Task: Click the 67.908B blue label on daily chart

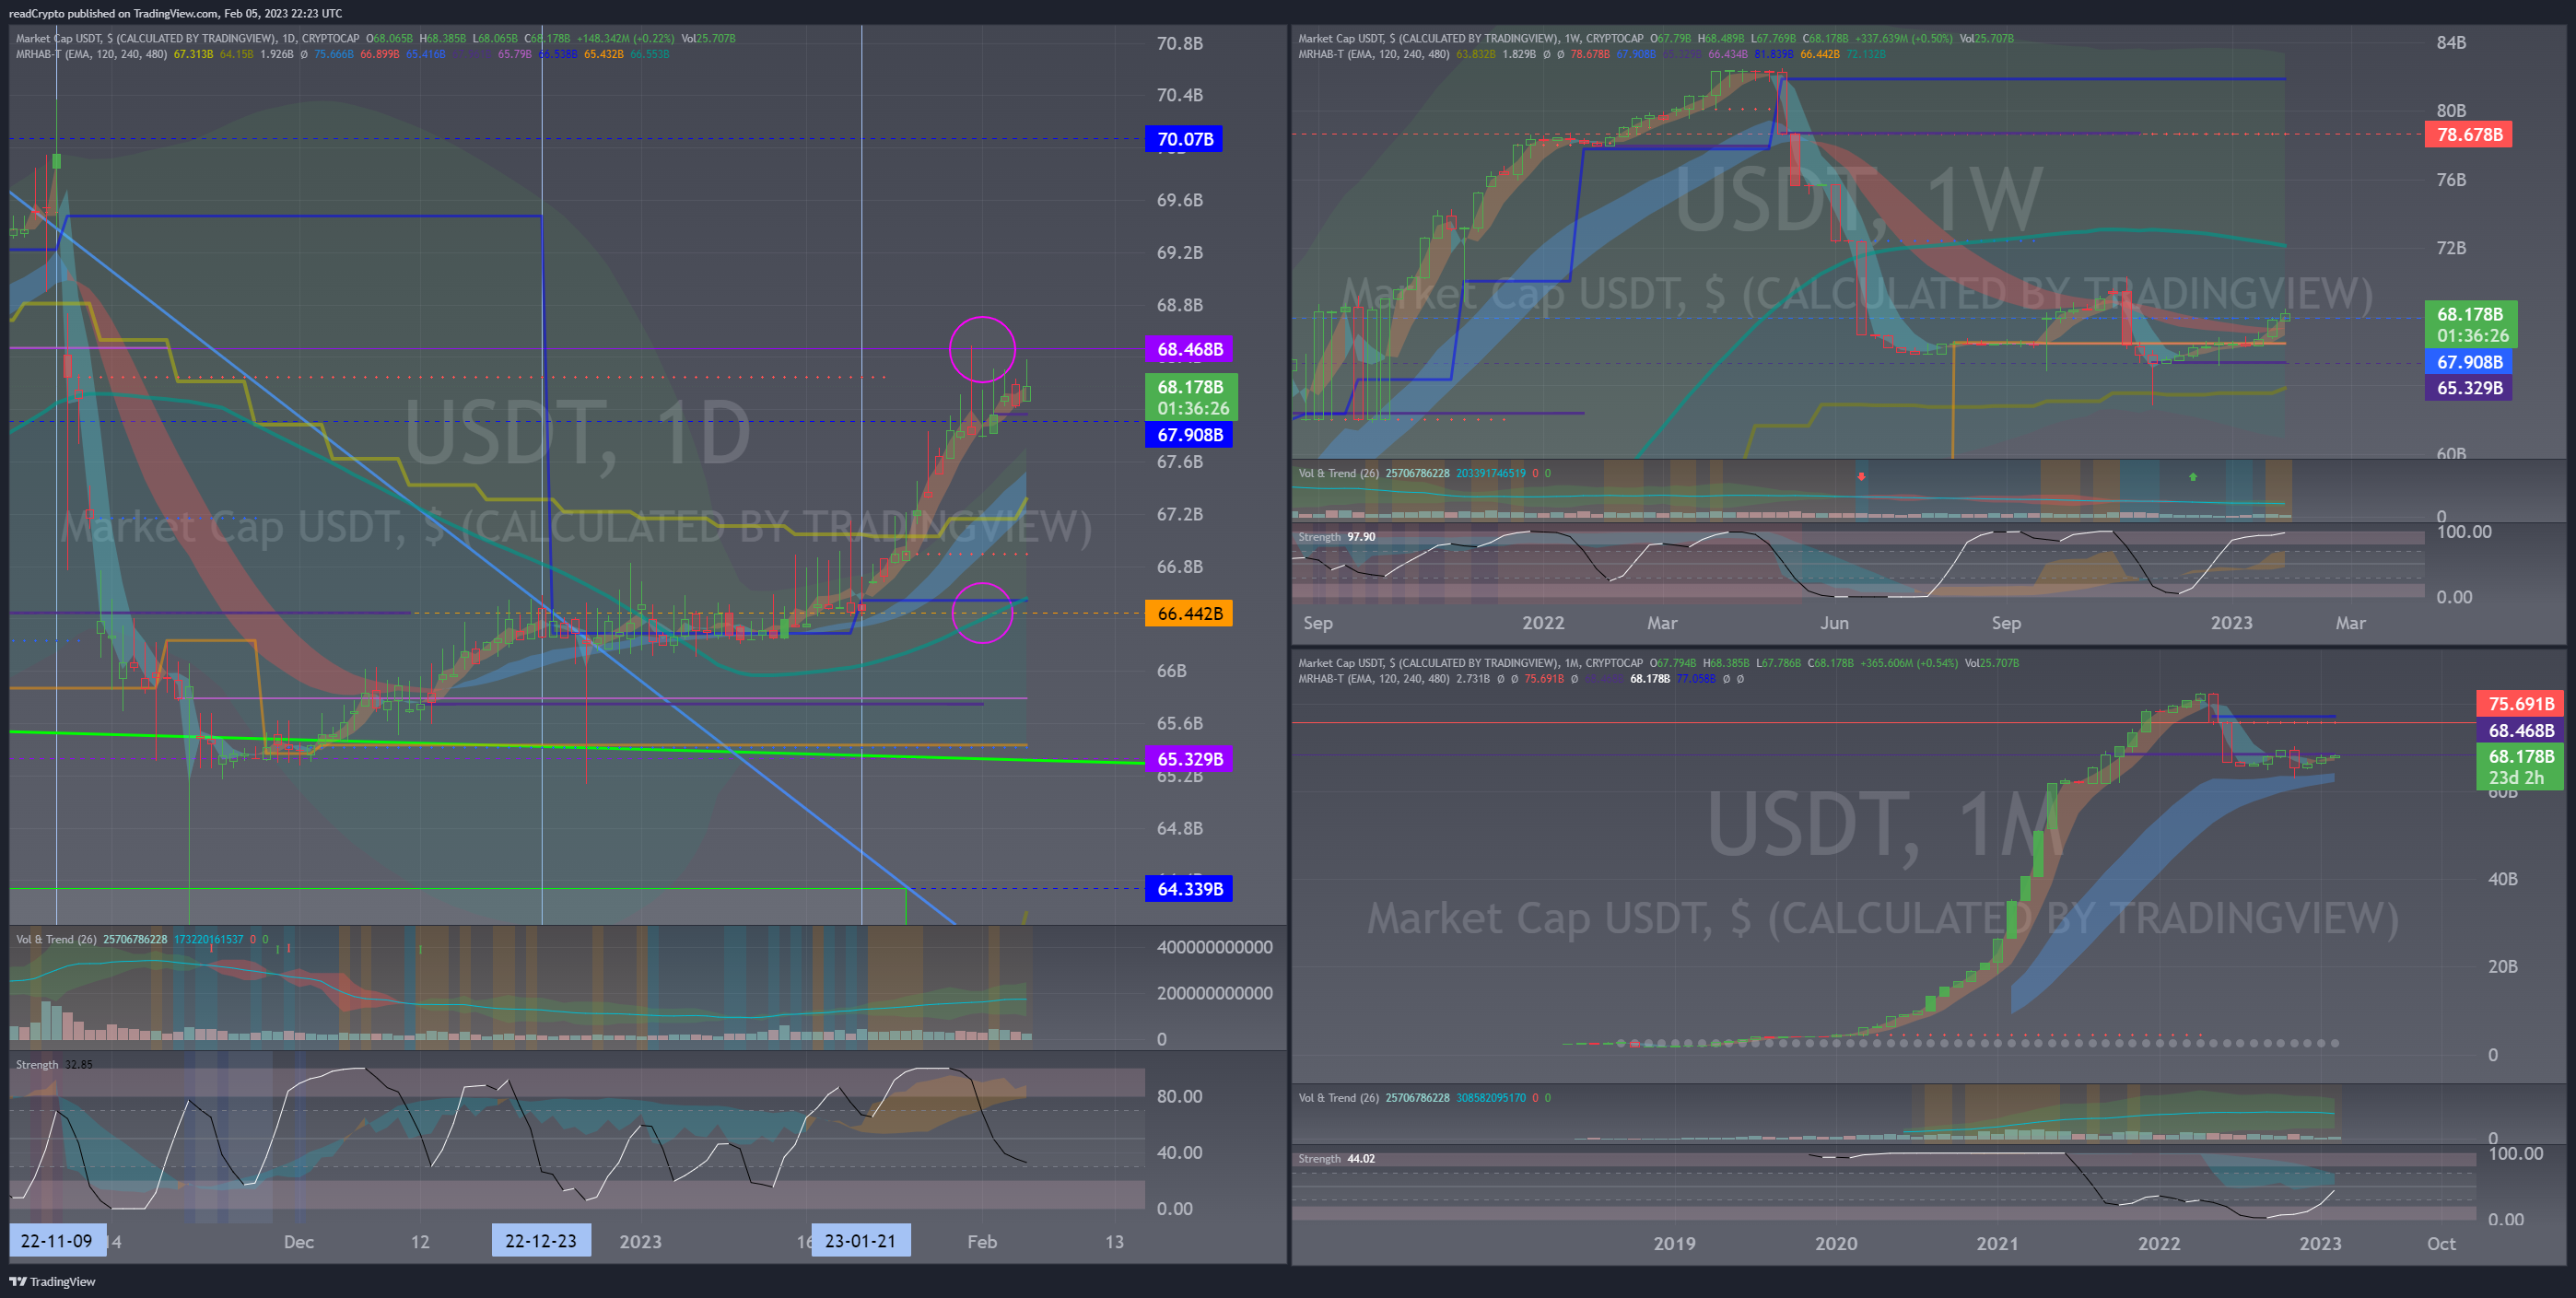Action: (1190, 434)
